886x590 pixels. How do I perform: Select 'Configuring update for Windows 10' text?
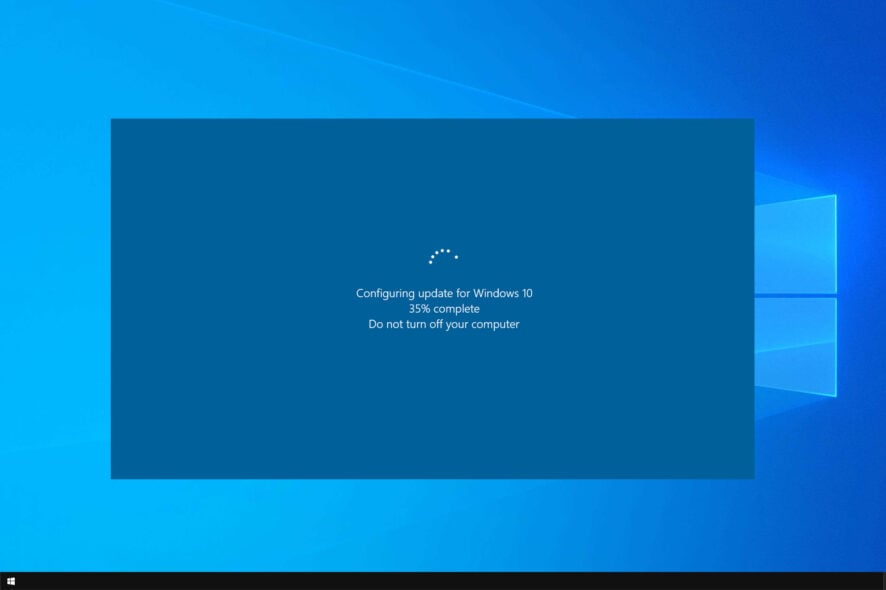(x=444, y=293)
